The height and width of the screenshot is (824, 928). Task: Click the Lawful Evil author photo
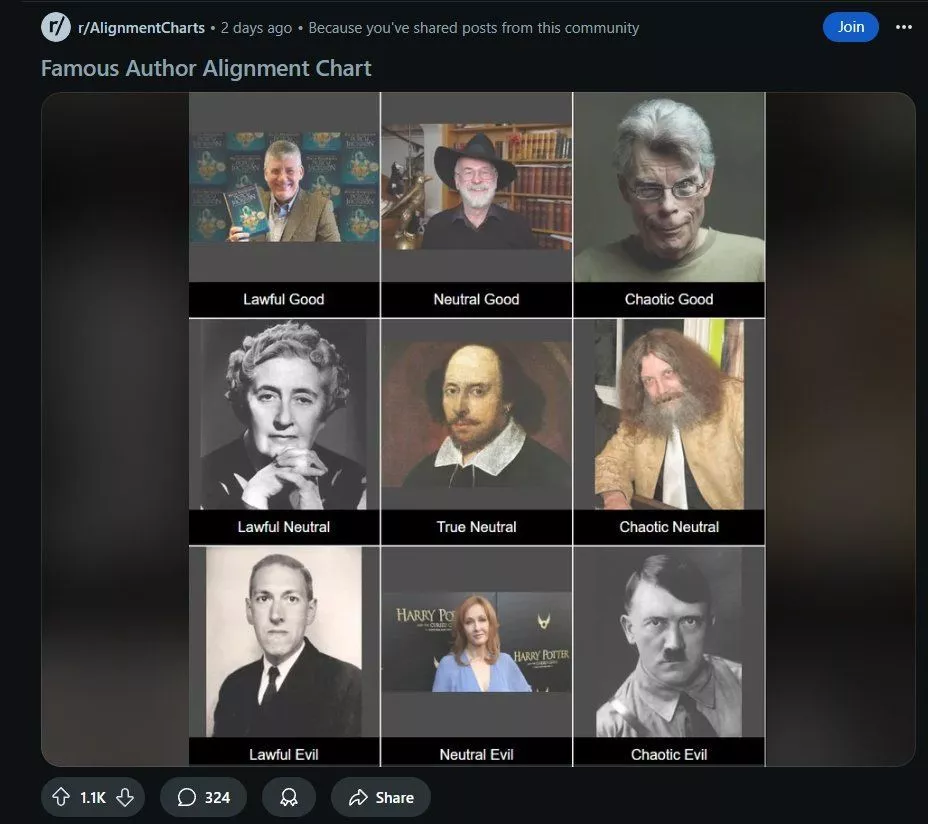(283, 642)
